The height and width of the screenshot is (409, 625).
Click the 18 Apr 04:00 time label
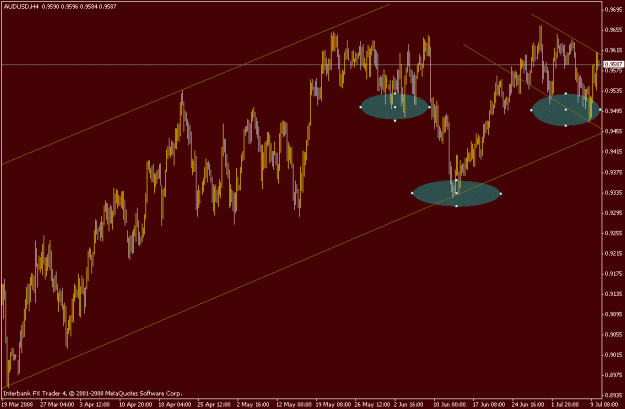(x=174, y=405)
